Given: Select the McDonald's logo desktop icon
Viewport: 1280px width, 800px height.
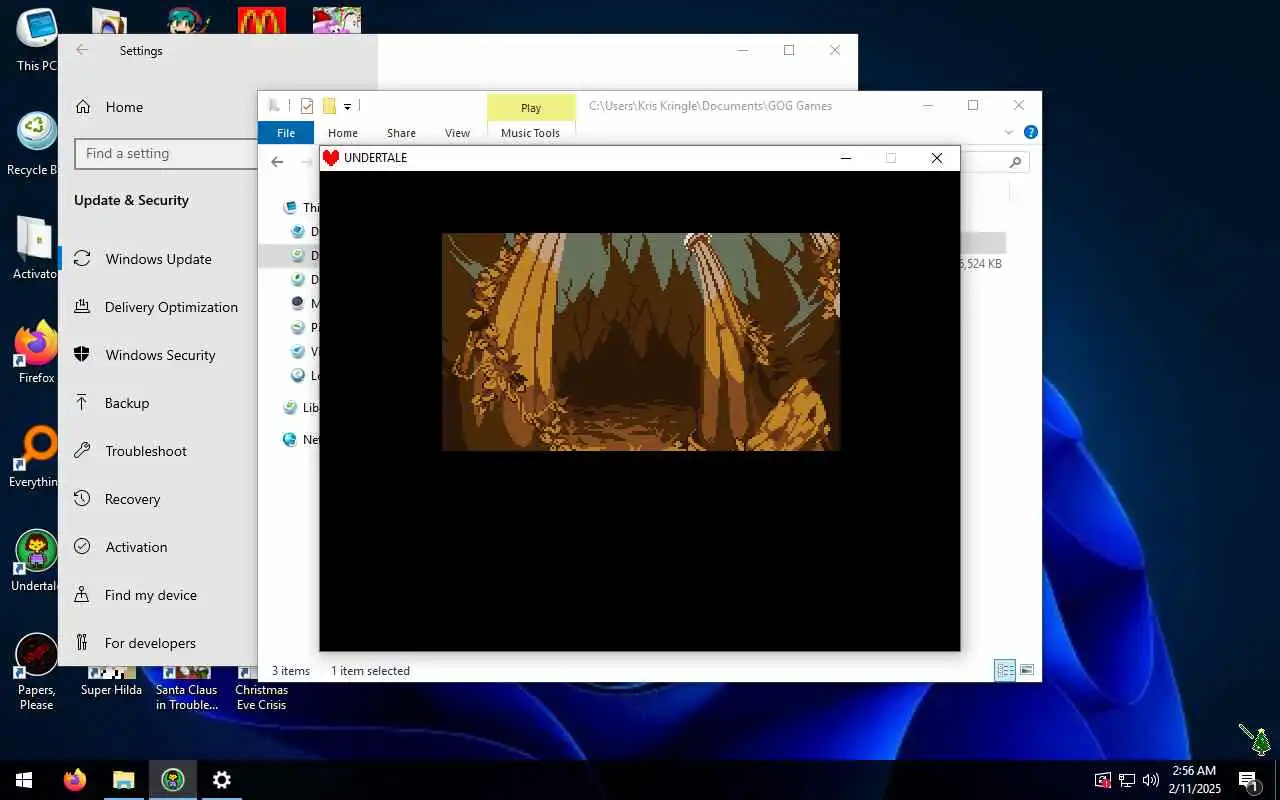Looking at the screenshot, I should pos(262,20).
